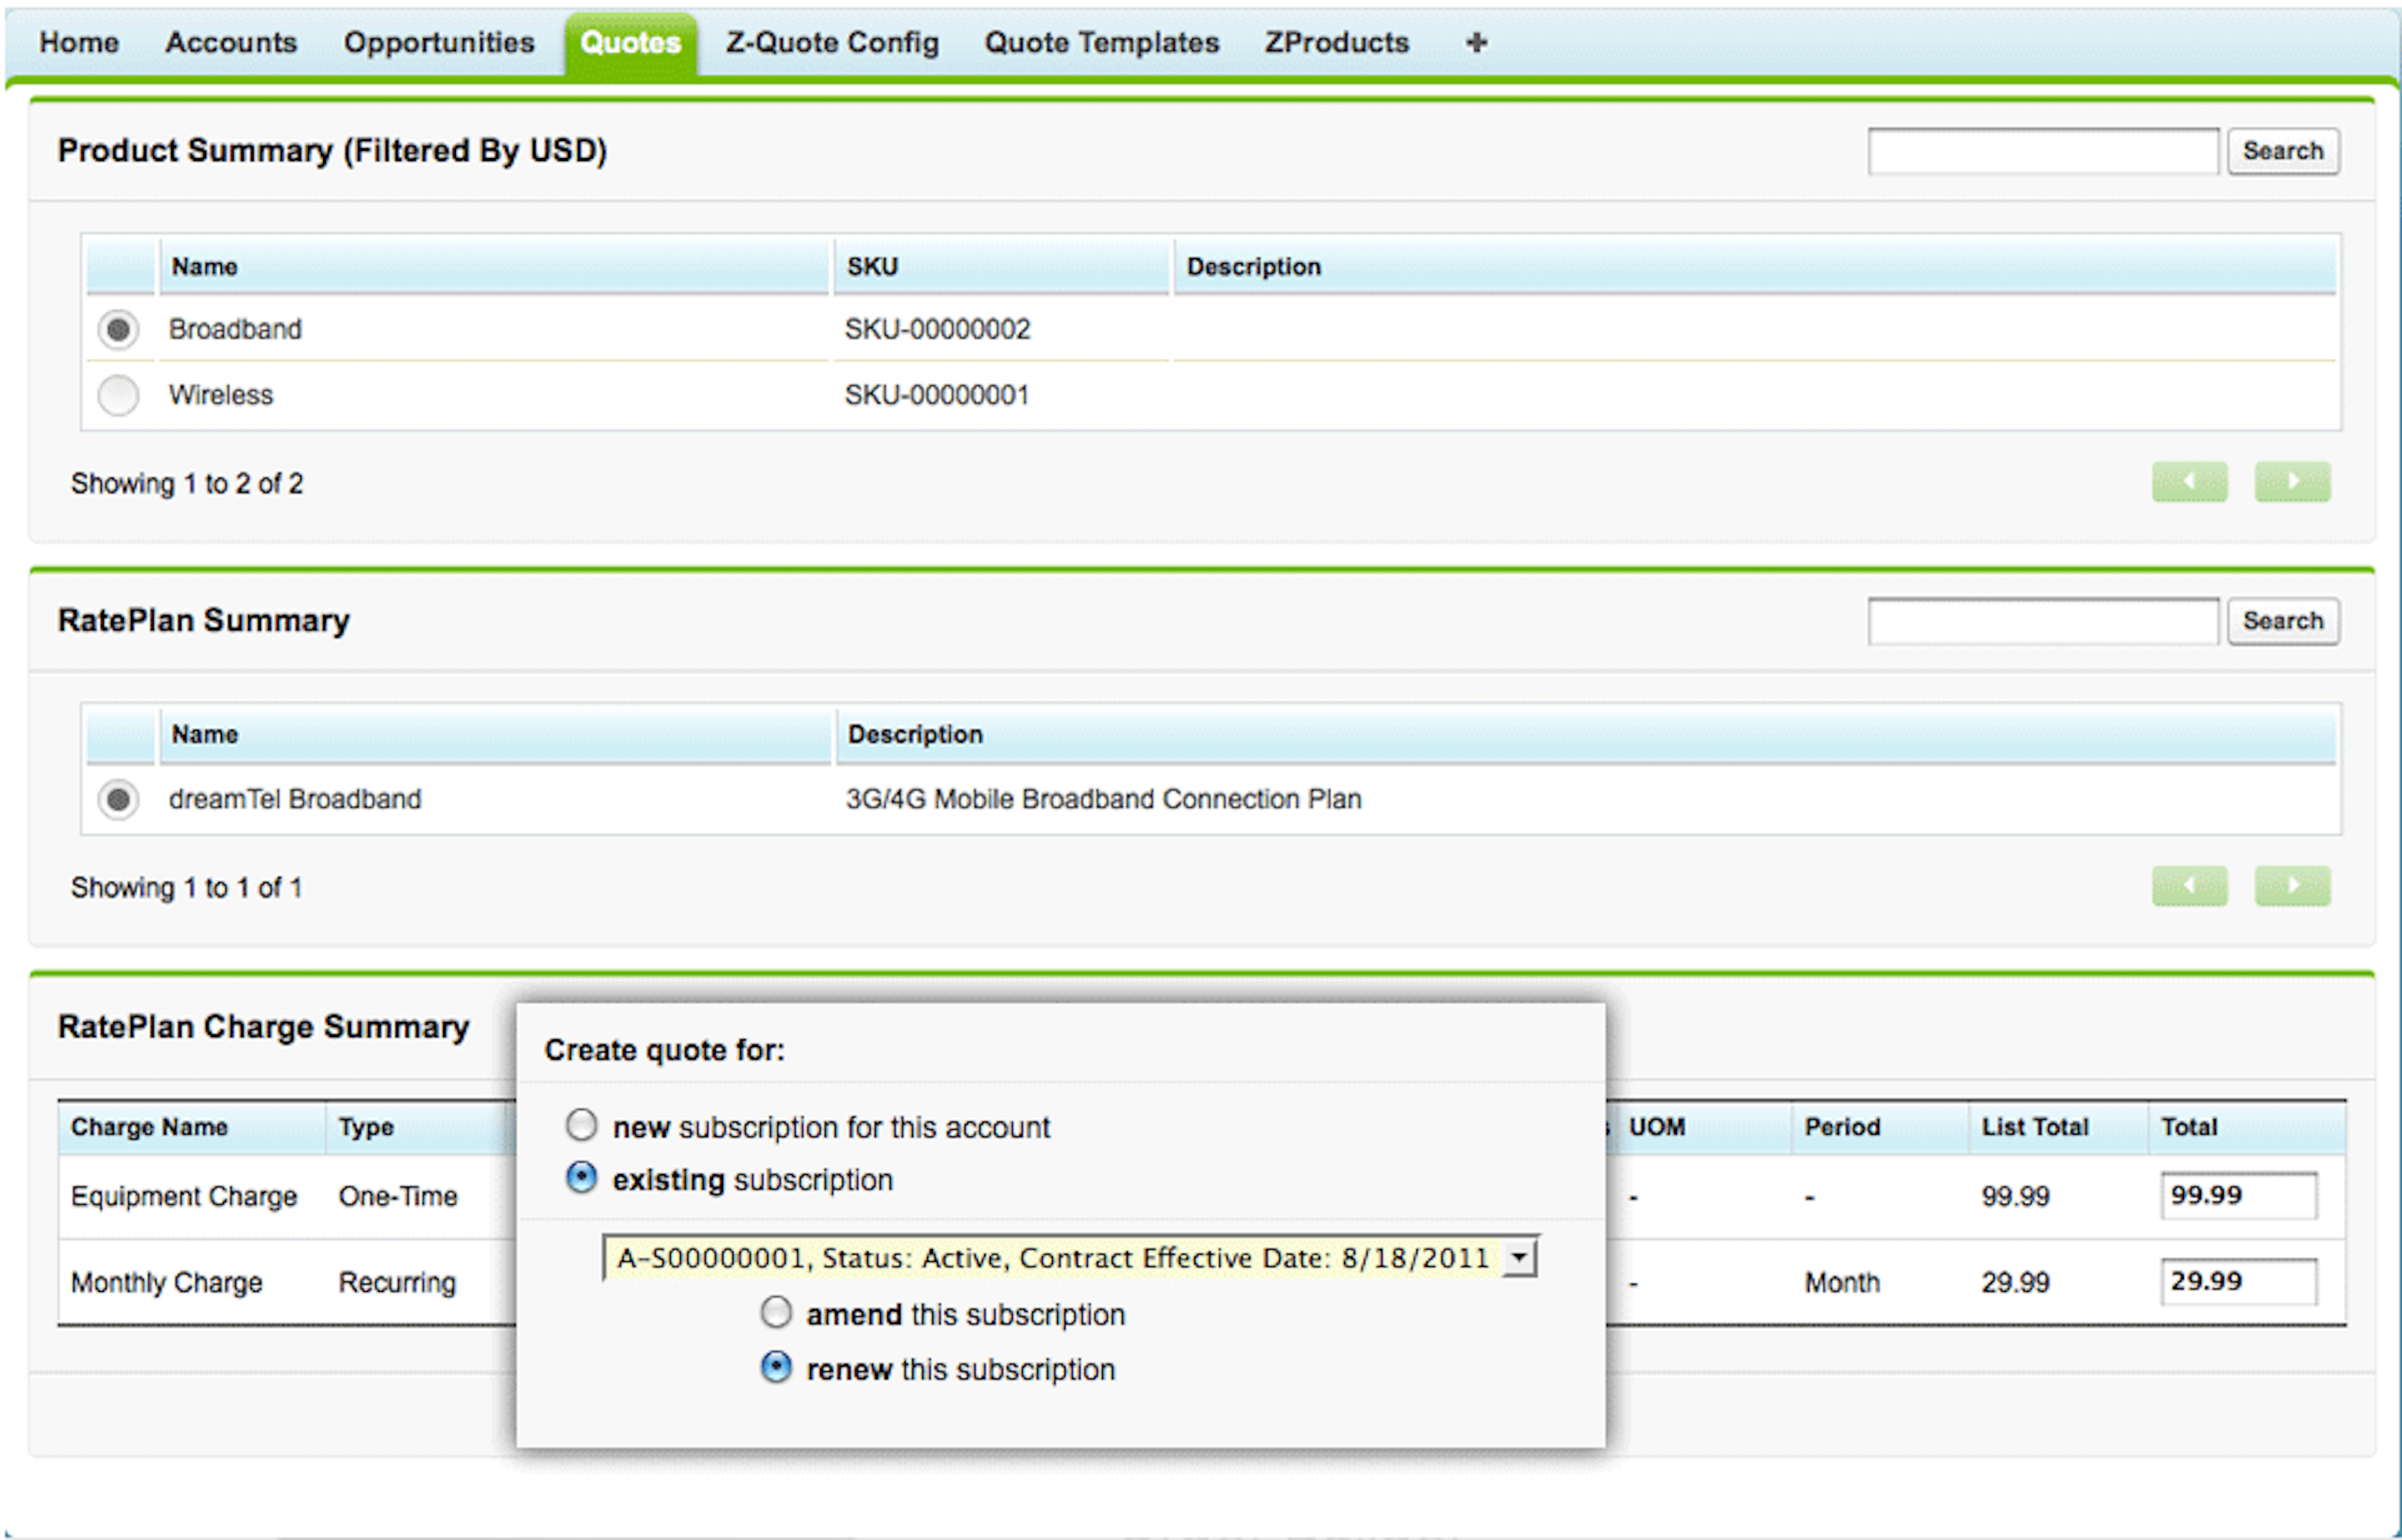Choose new subscription for this account

(x=581, y=1125)
